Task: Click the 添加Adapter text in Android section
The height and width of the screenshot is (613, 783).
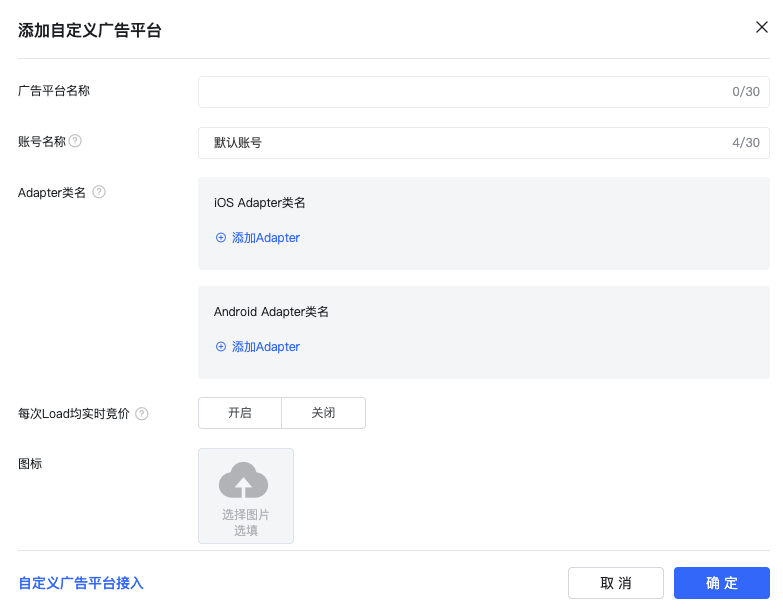Action: pos(266,347)
